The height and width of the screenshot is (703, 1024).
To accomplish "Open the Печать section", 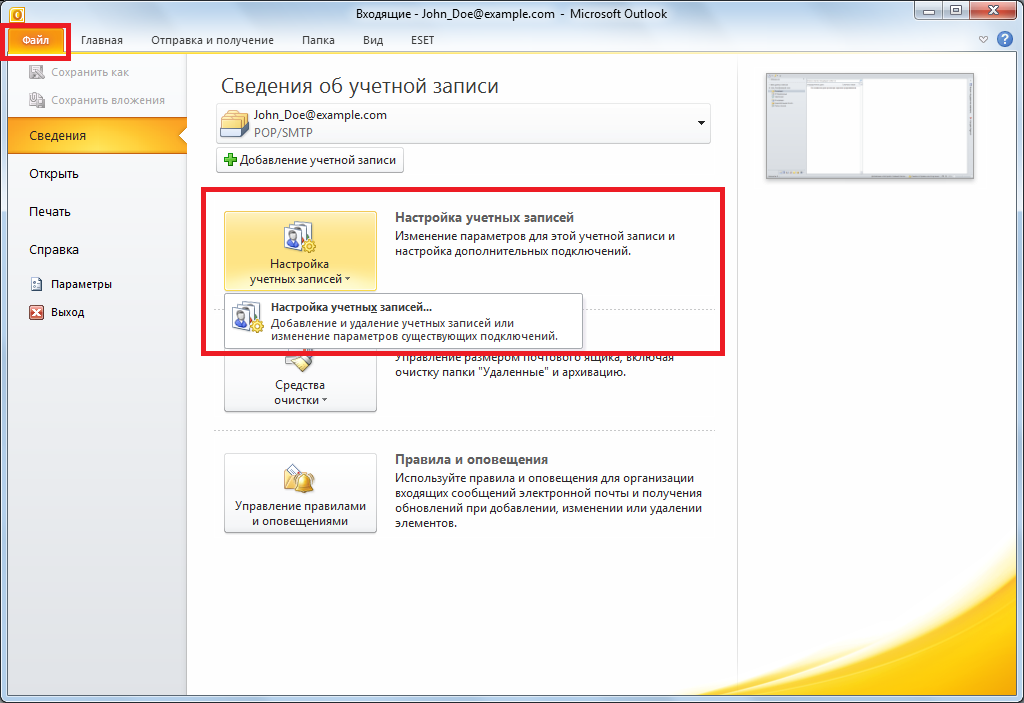I will (50, 212).
